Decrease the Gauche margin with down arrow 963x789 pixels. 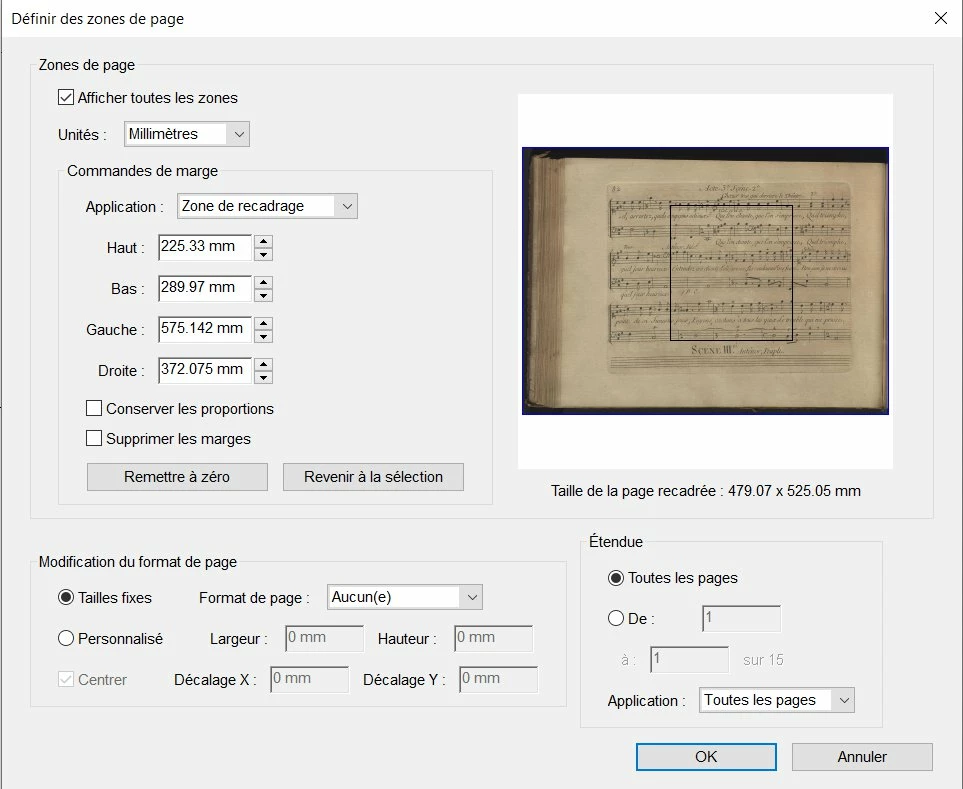click(263, 336)
